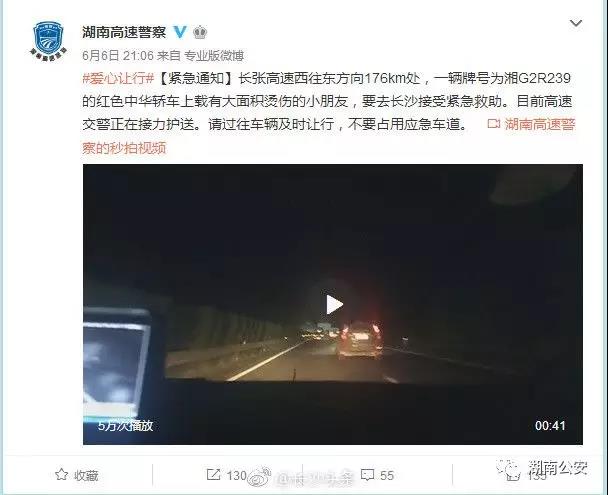
Task: Open comments via speech bubble icon
Action: [x=367, y=475]
